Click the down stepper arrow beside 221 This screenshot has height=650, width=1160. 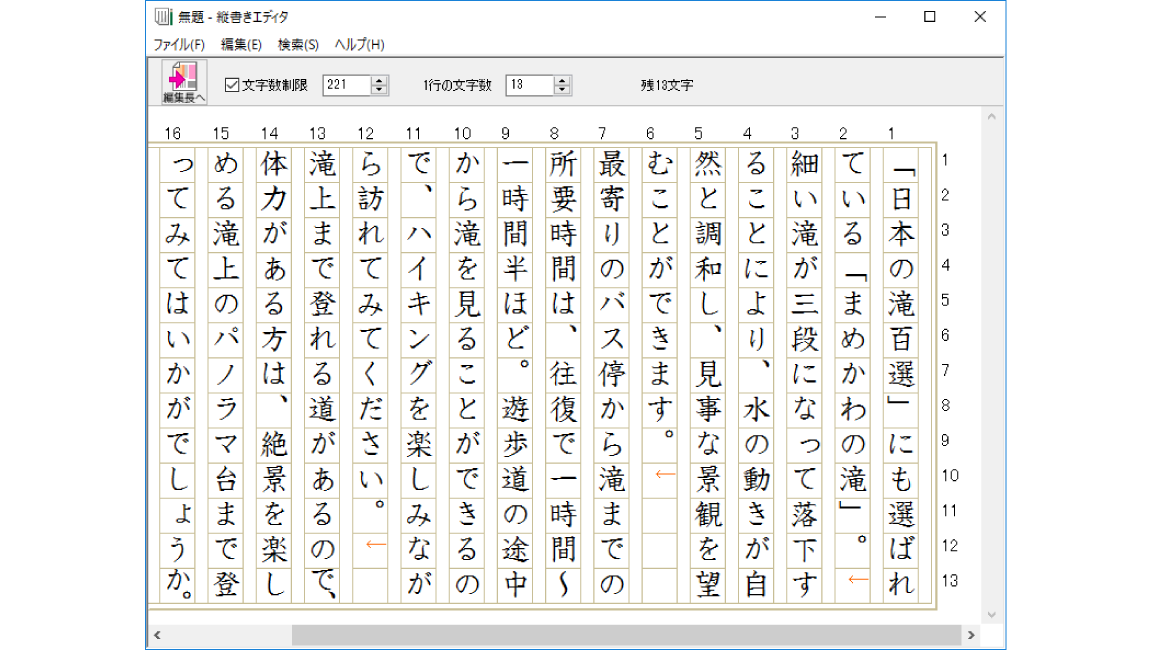pyautogui.click(x=379, y=90)
